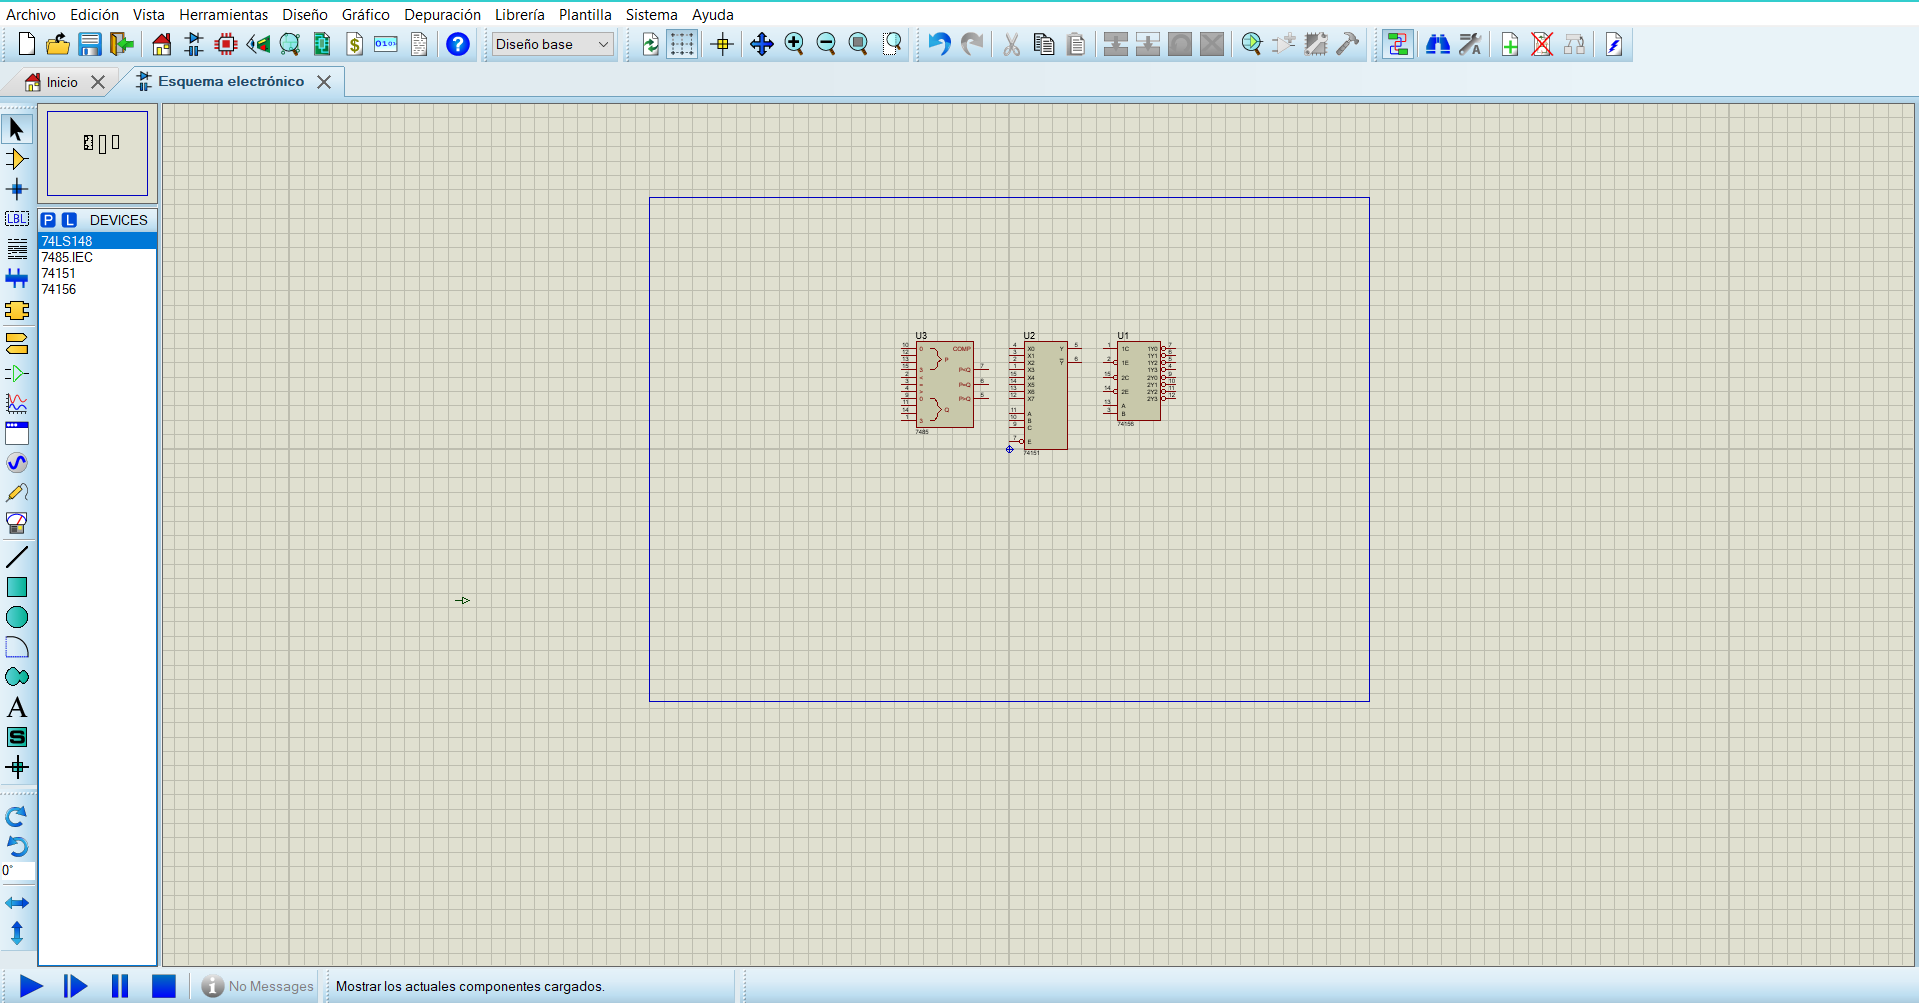Select the Probe Mode tool
This screenshot has width=1920, height=1003.
pos(17,493)
